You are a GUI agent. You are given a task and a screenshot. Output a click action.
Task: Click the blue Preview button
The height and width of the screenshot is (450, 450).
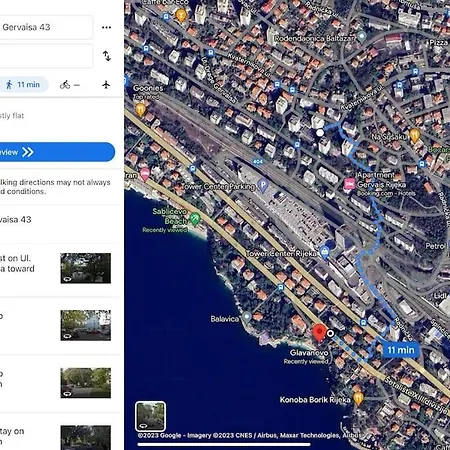[x=57, y=152]
